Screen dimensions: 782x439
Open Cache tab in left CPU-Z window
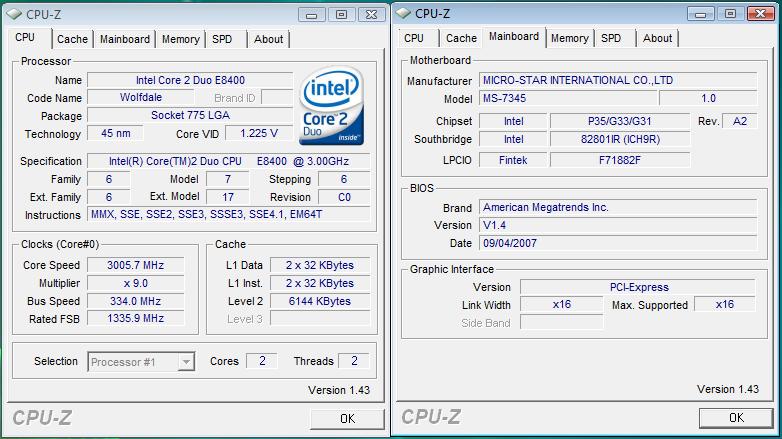click(72, 39)
